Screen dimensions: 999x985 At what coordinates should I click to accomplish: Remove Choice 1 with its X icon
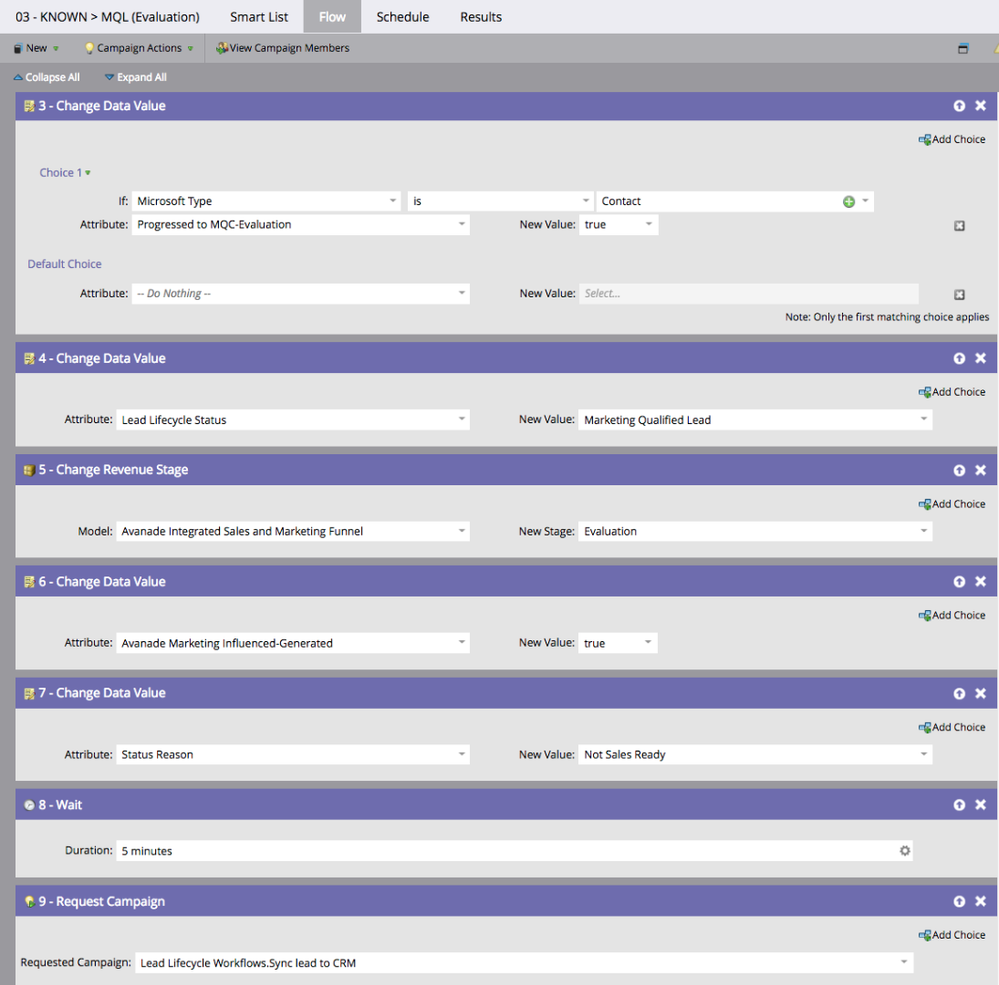(x=959, y=226)
